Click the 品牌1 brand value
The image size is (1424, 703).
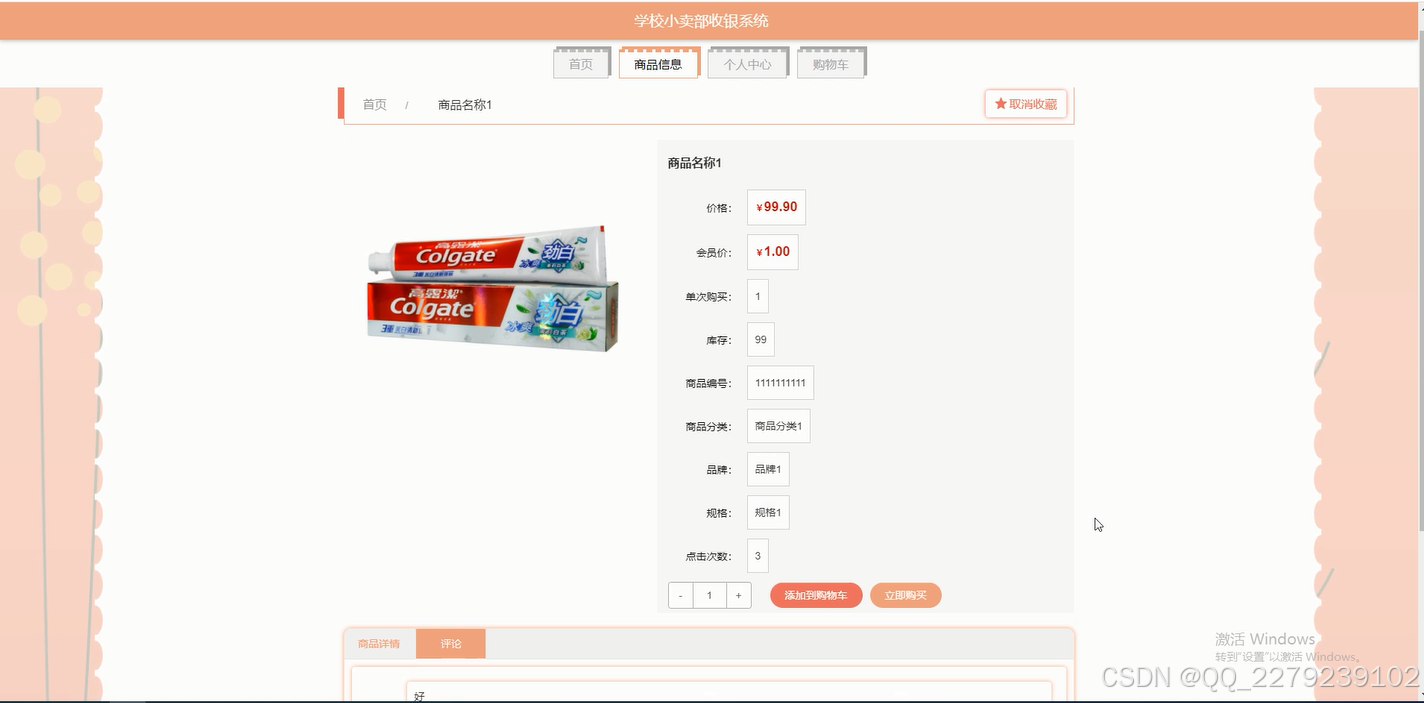(x=768, y=469)
